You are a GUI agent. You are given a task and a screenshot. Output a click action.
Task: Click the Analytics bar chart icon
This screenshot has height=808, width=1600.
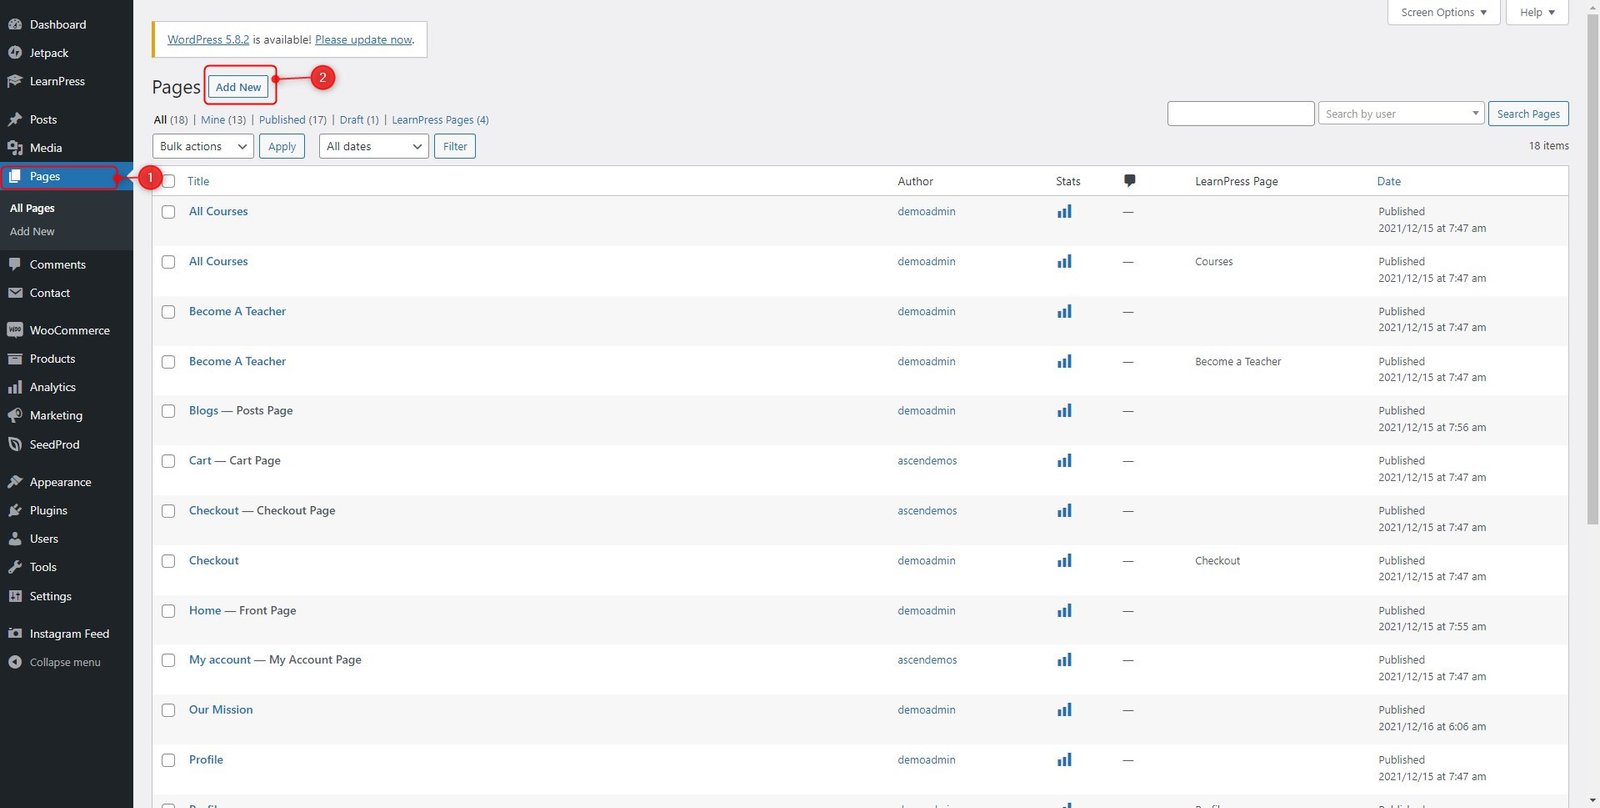15,387
